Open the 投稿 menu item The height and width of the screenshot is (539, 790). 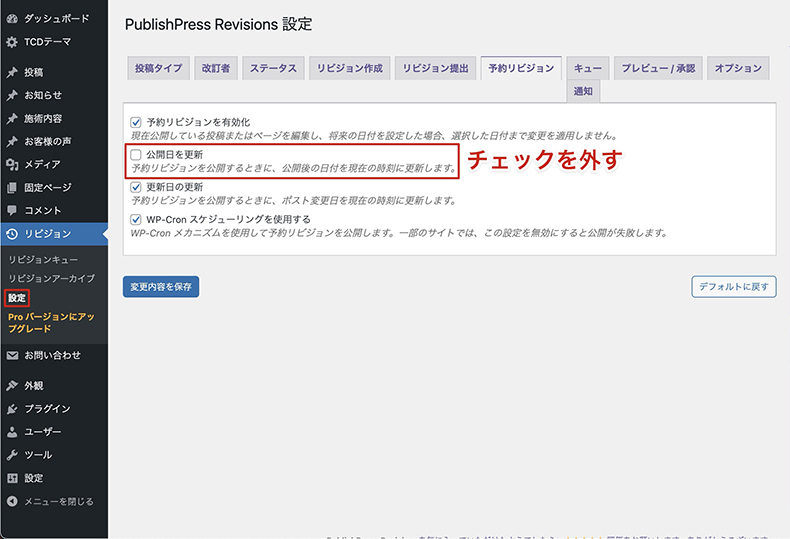point(54,72)
